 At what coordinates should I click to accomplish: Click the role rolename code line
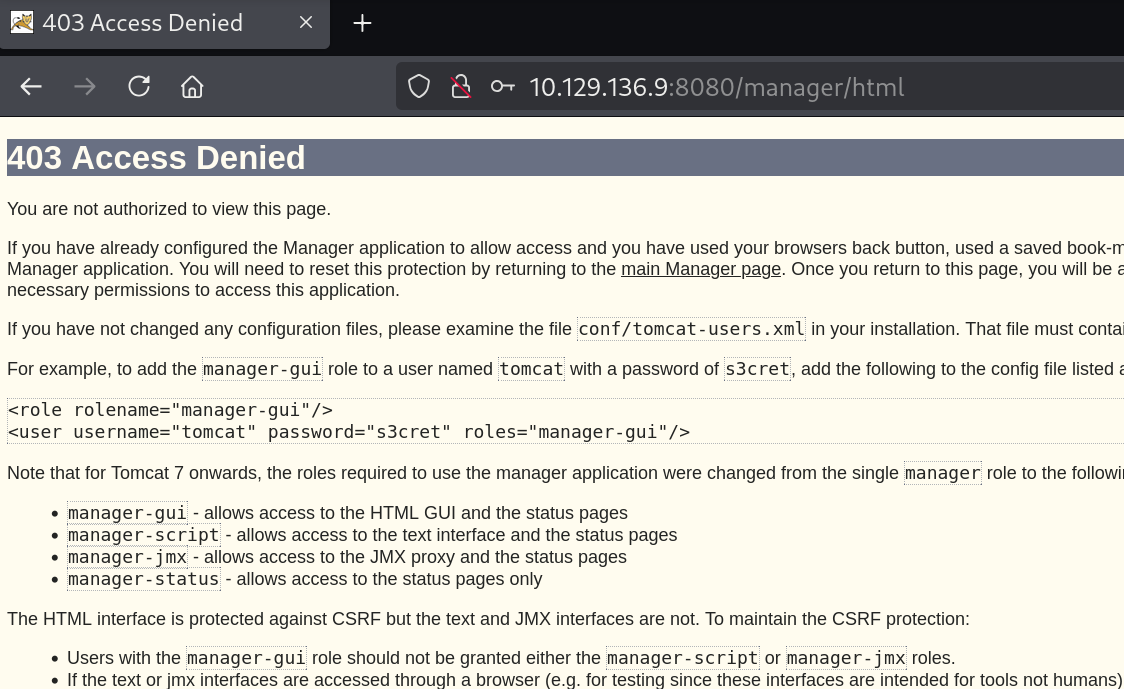pyautogui.click(x=170, y=410)
